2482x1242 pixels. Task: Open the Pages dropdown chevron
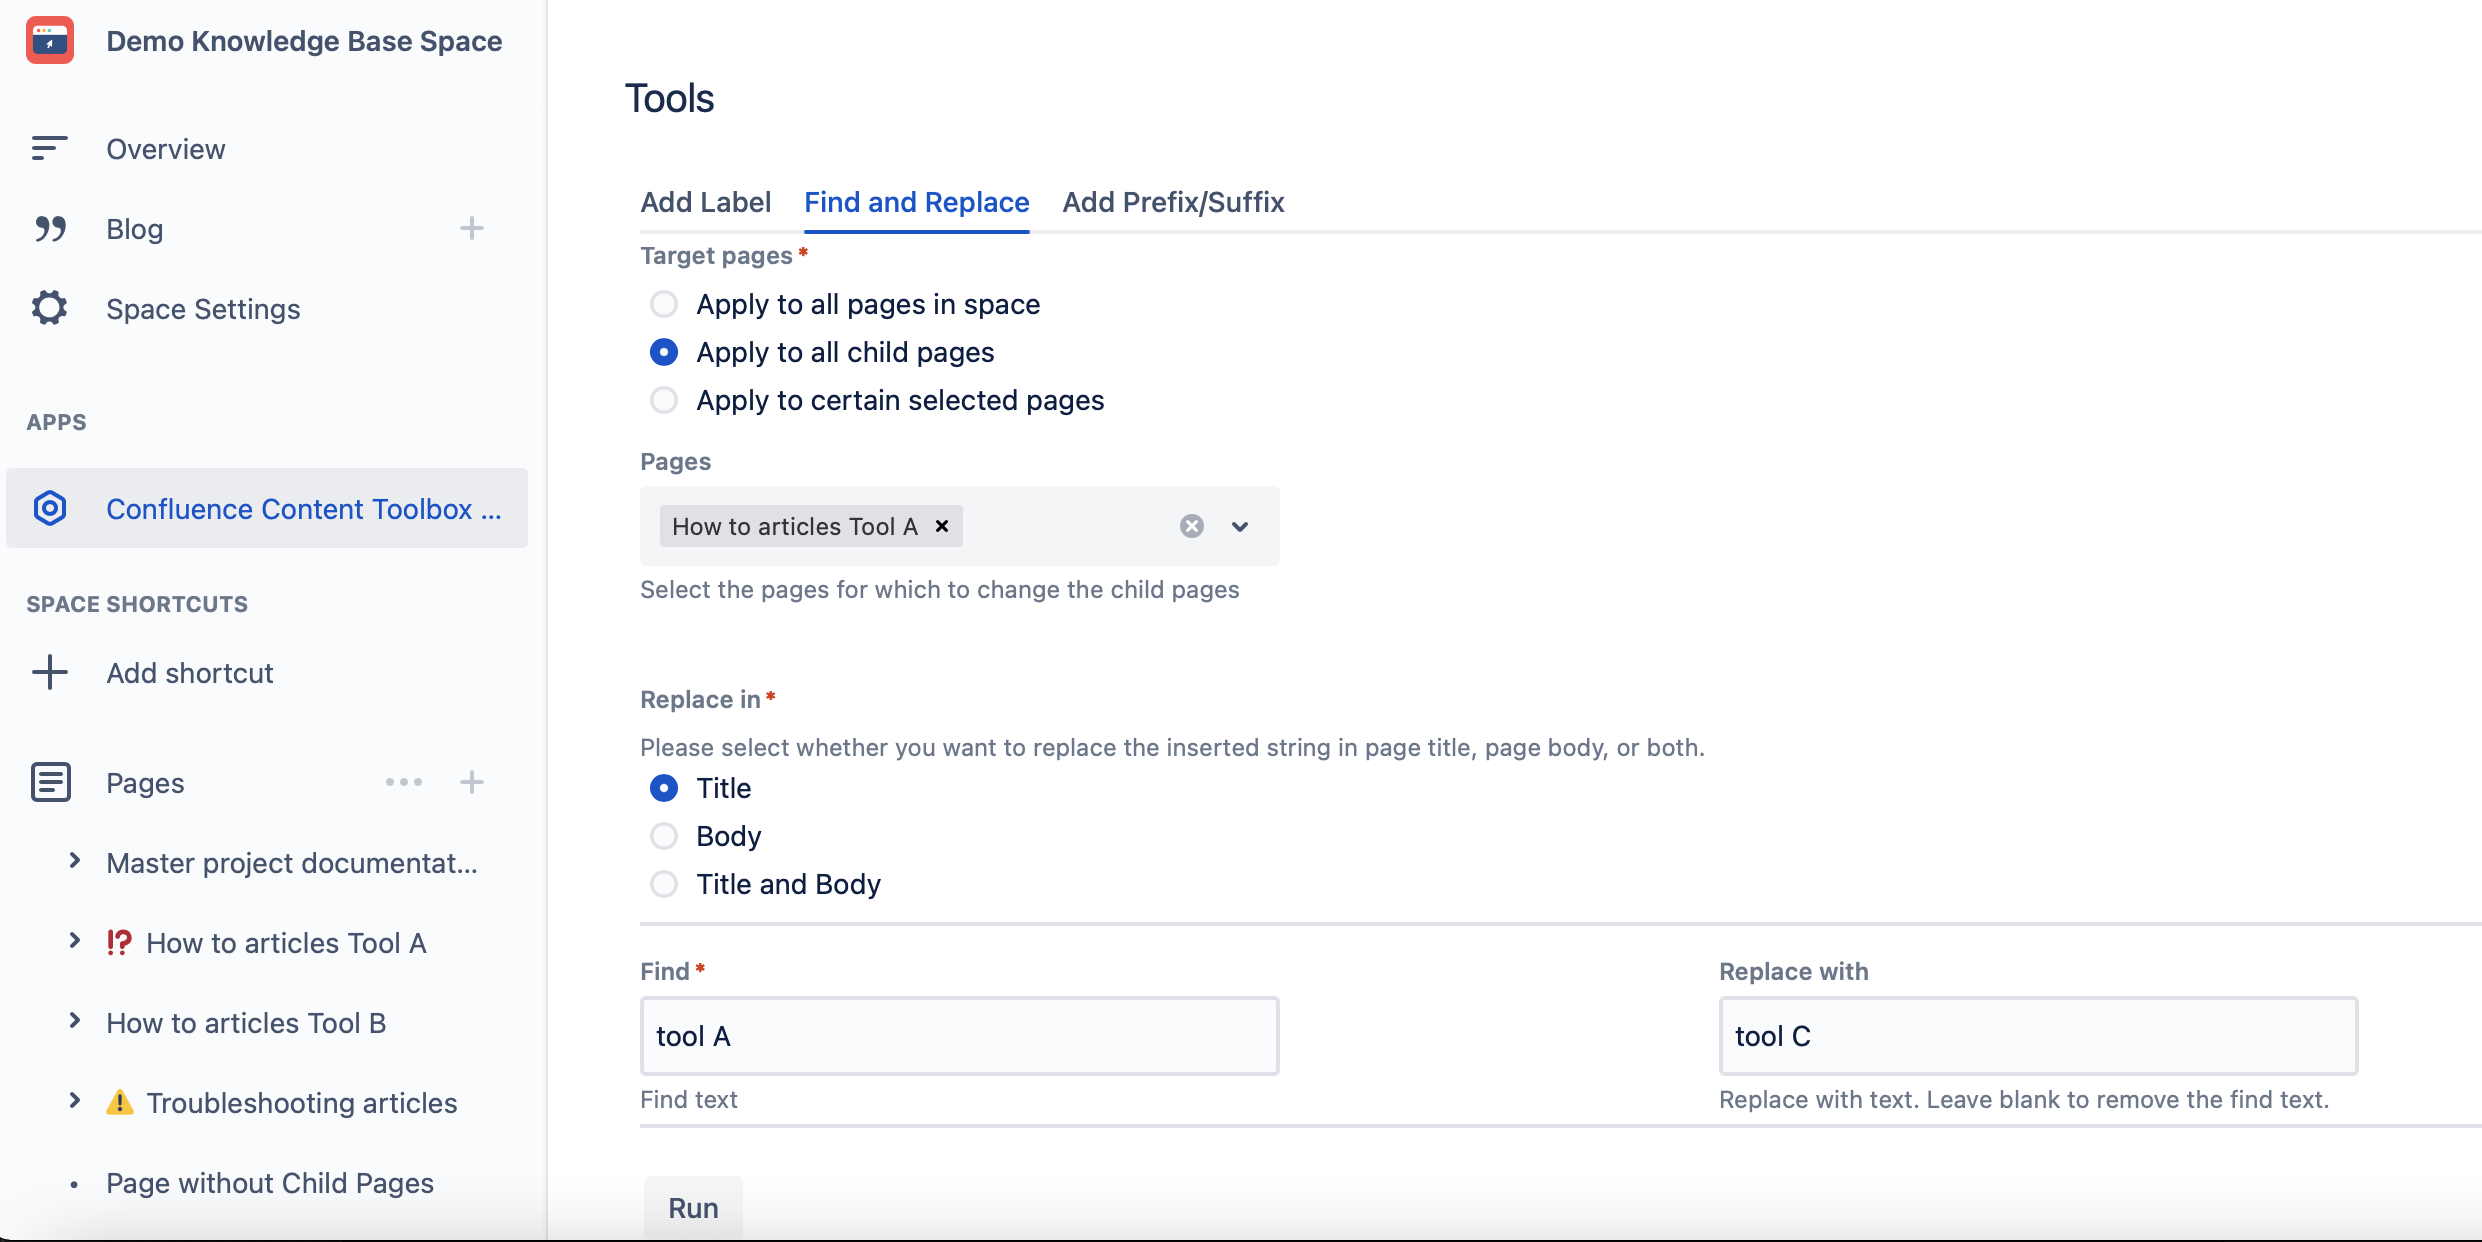(x=1240, y=526)
